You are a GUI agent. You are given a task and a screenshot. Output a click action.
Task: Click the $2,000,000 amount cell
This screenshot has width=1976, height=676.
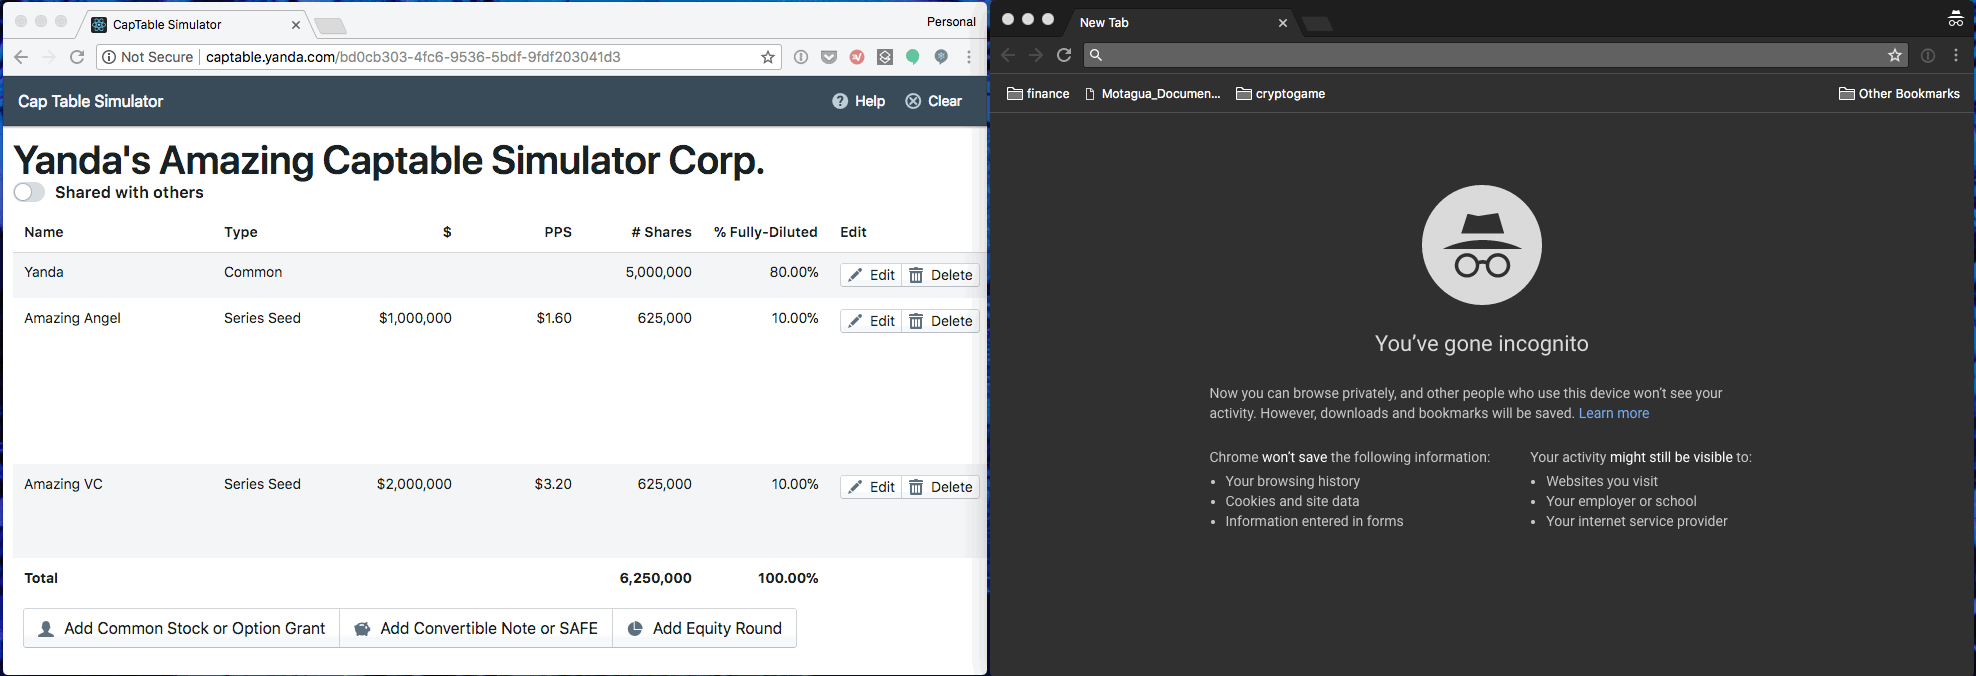[414, 484]
